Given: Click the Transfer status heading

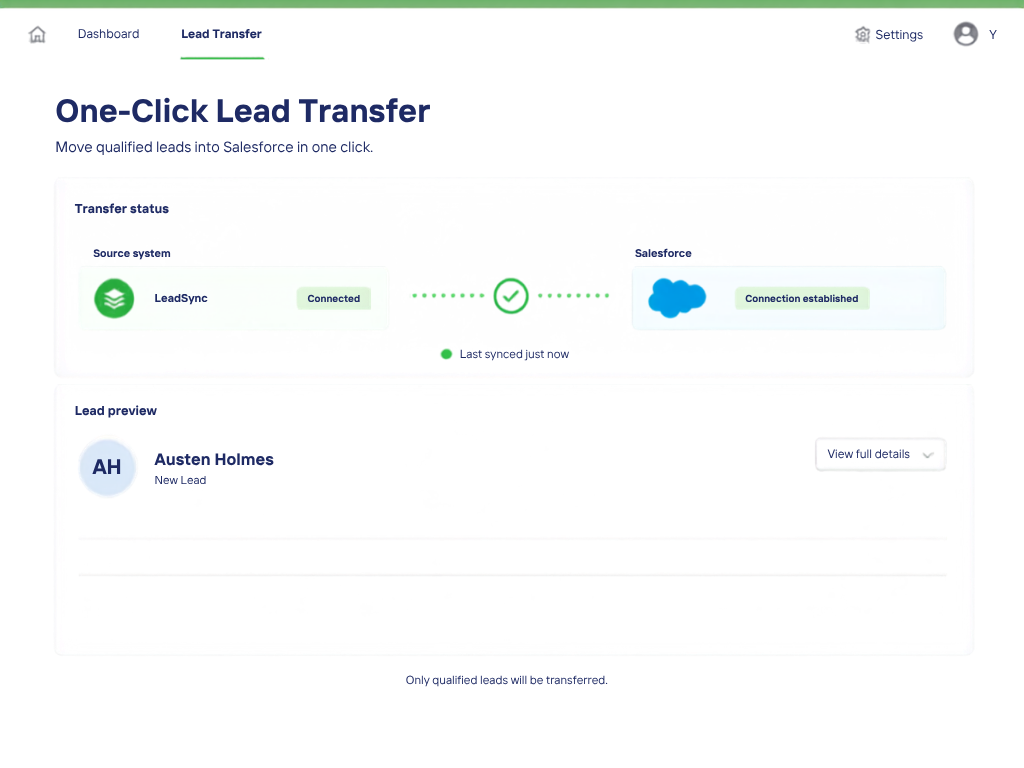Looking at the screenshot, I should (x=121, y=209).
